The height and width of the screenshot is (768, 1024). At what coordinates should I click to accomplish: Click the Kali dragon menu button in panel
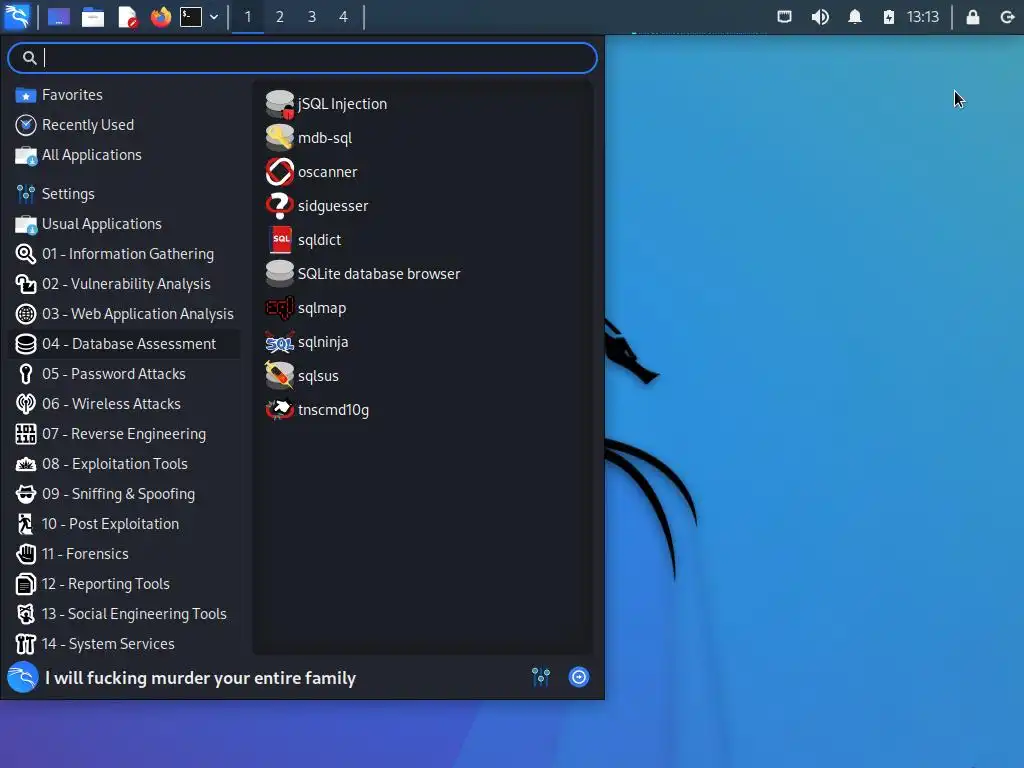coord(17,16)
